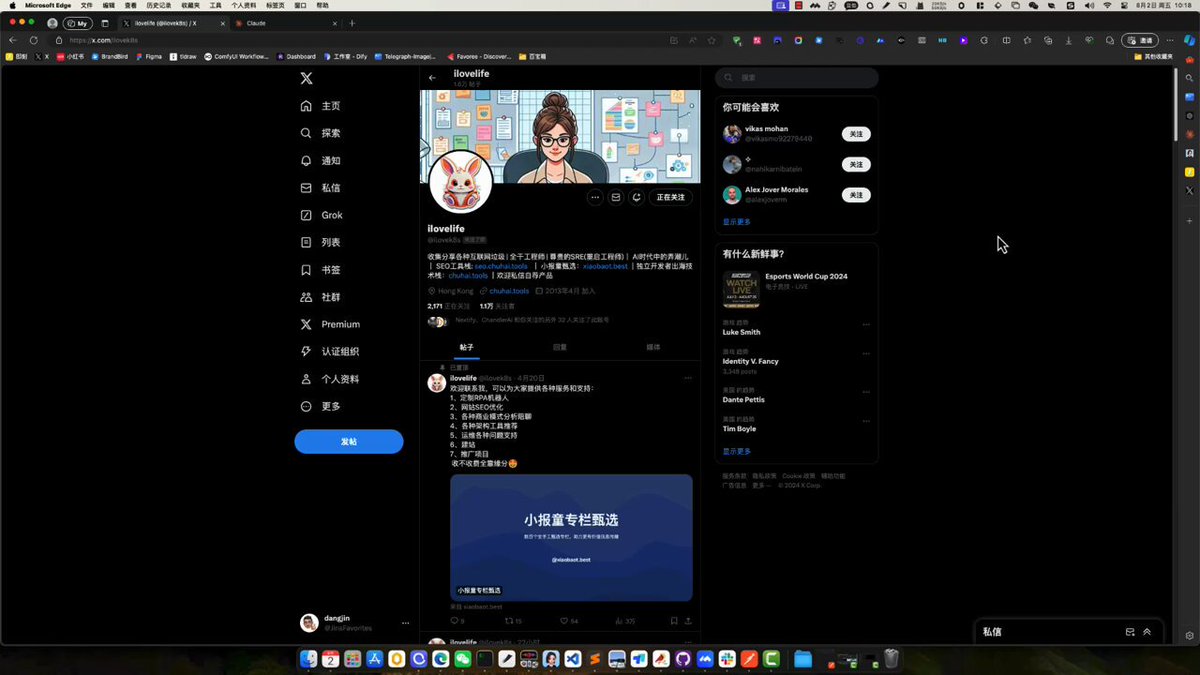Open the rabbit profile avatar
Screen dimensions: 1200x675
[460, 182]
